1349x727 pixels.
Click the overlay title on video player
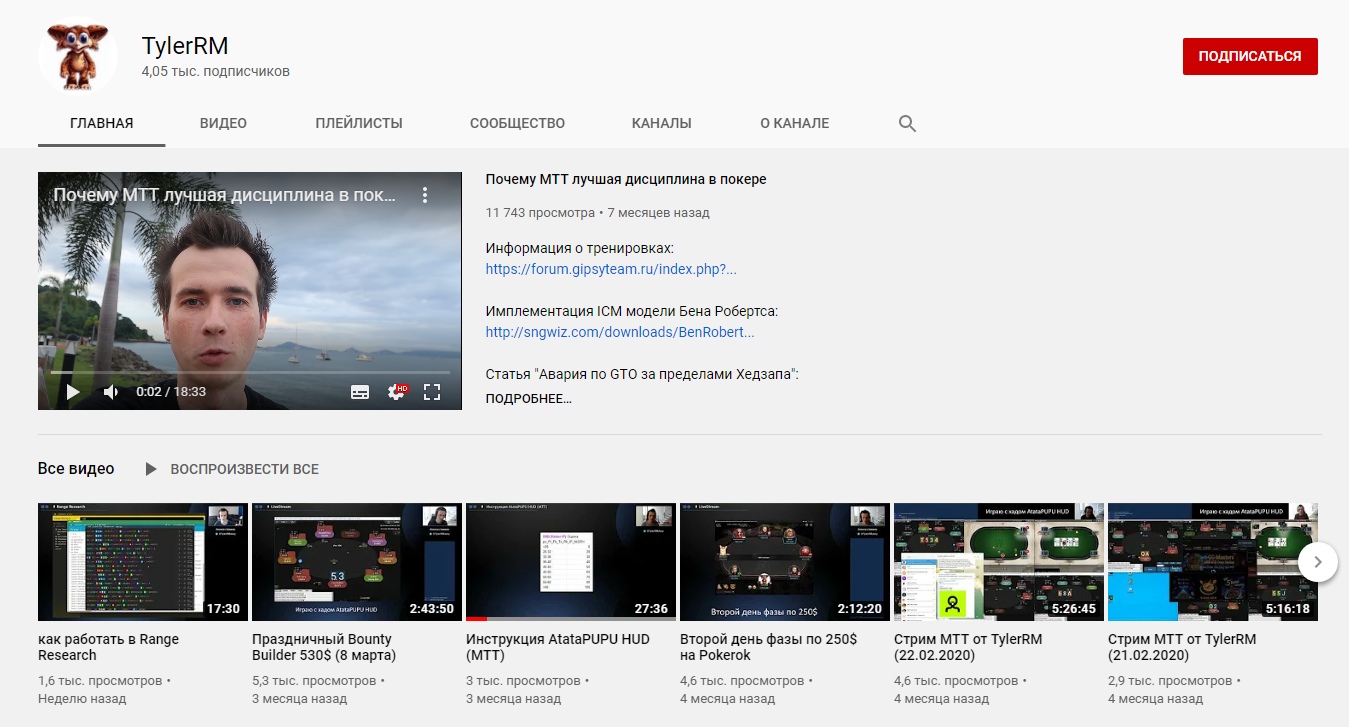tap(225, 195)
